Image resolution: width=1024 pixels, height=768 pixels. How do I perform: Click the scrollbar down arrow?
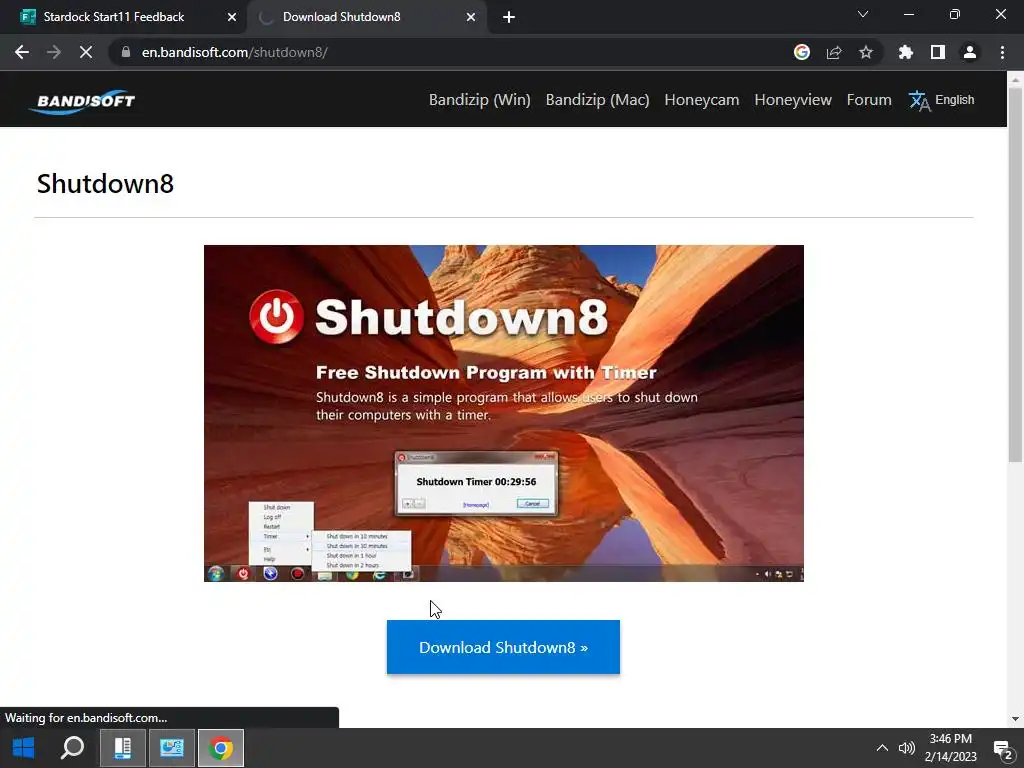click(x=1015, y=719)
